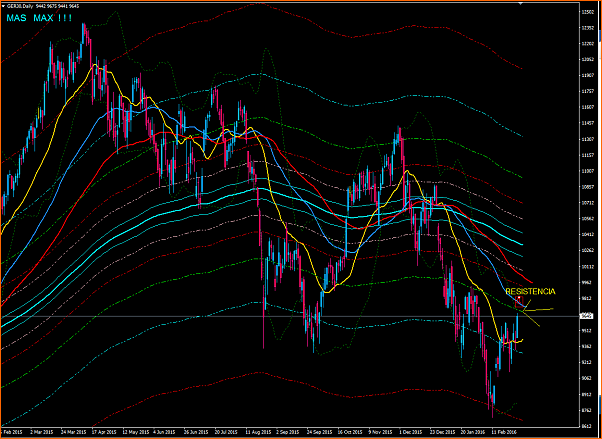Image resolution: width=602 pixels, height=439 pixels.
Task: Click the 23 Dec 2015 date label
Action: coord(442,431)
